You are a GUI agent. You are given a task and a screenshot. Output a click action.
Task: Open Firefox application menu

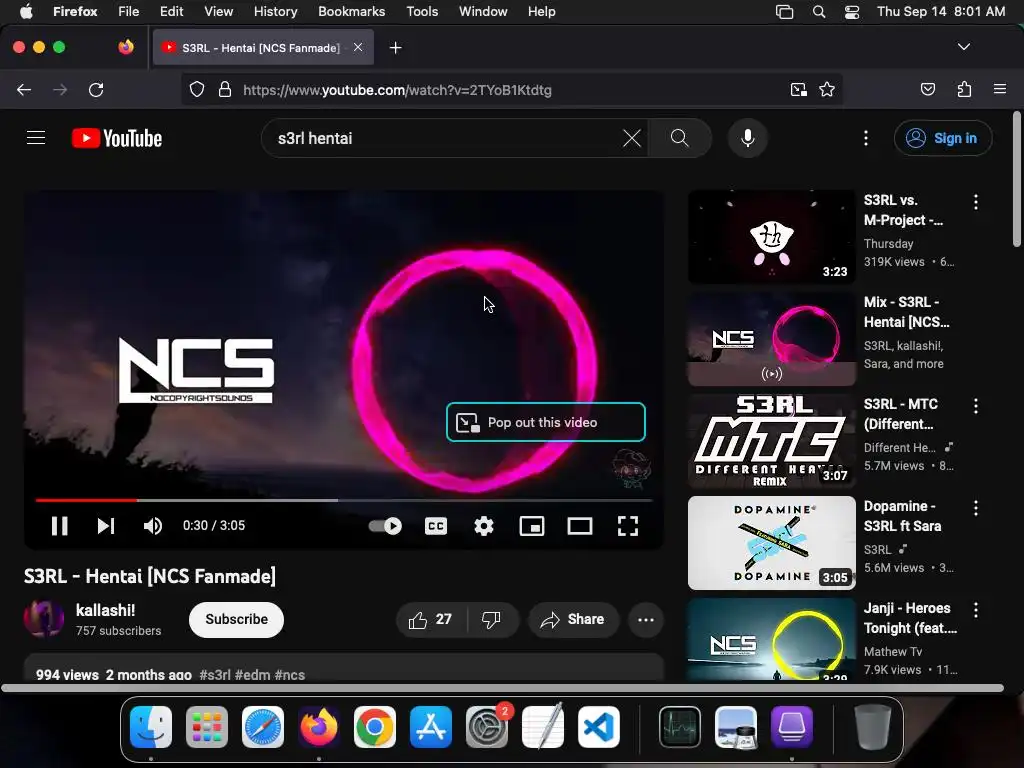(1000, 89)
